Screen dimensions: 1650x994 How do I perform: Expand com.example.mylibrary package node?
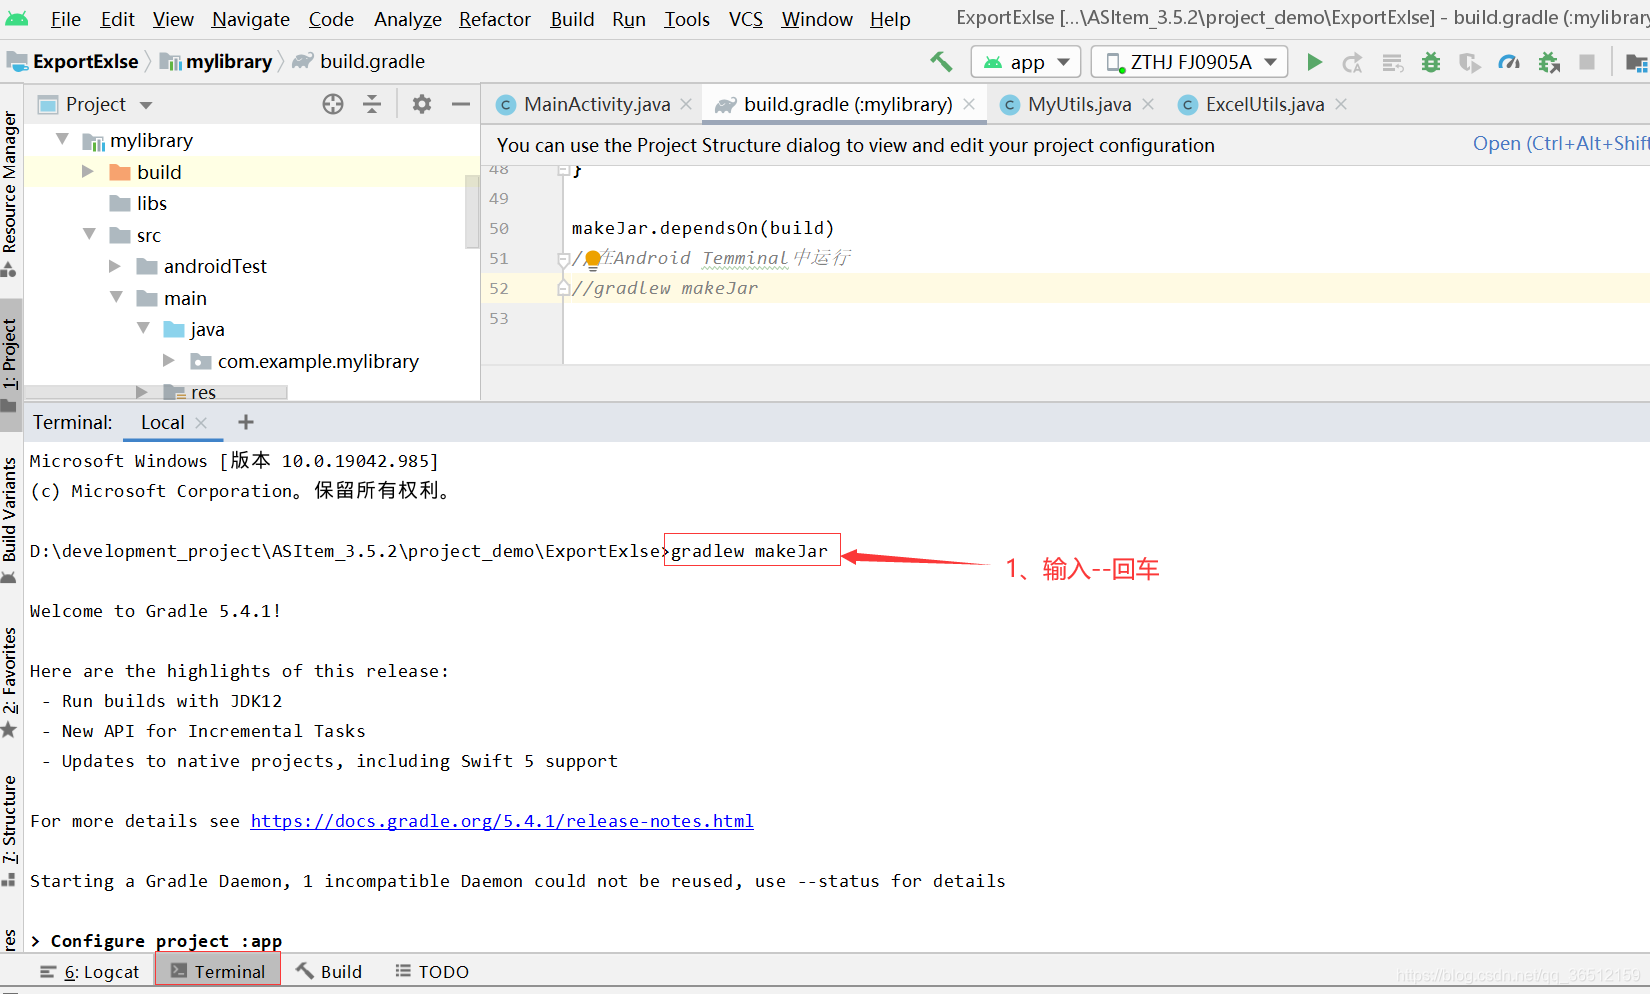tap(169, 361)
